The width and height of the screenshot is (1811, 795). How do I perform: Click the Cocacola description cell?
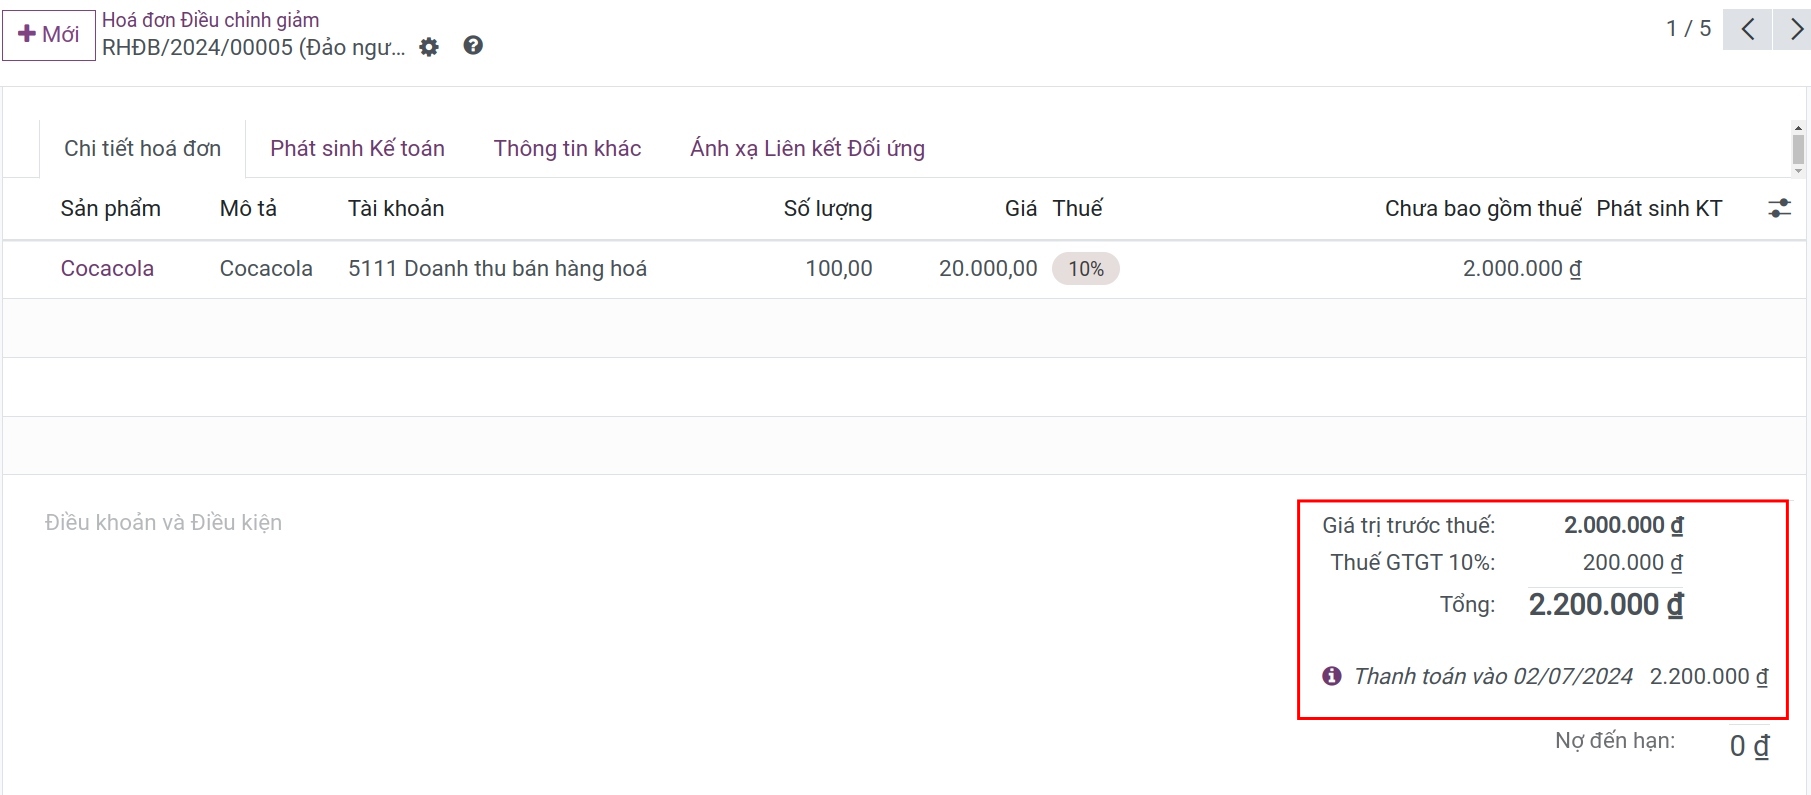pos(266,269)
